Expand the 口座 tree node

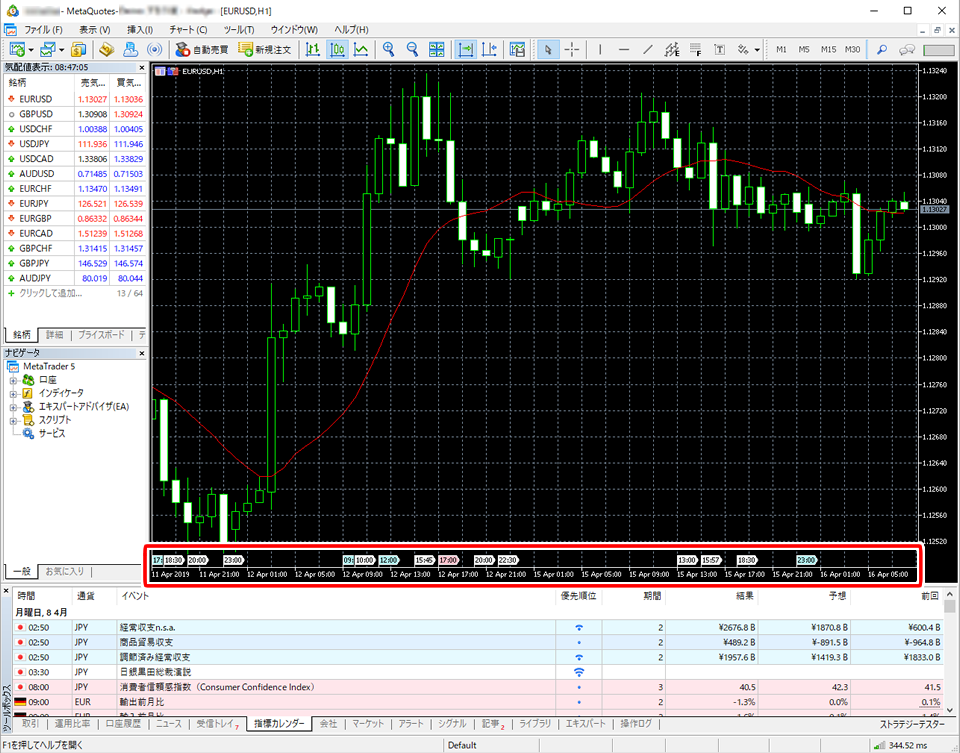tap(14, 381)
